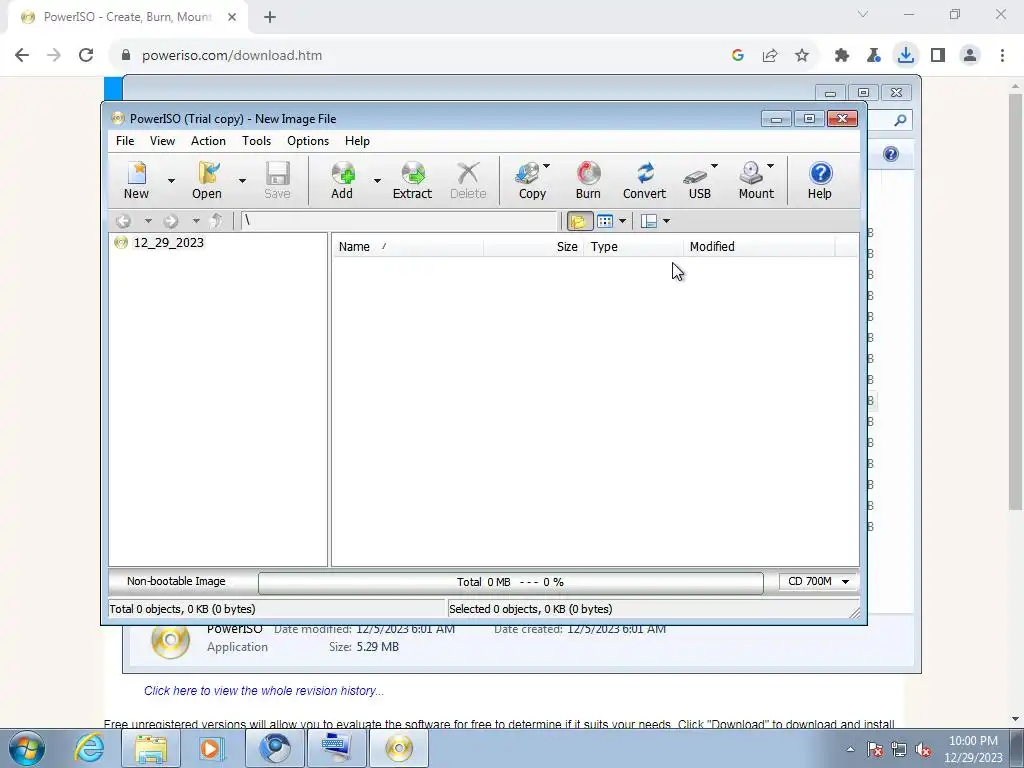
Task: Open the CD 700M media size dropdown
Action: 818,581
